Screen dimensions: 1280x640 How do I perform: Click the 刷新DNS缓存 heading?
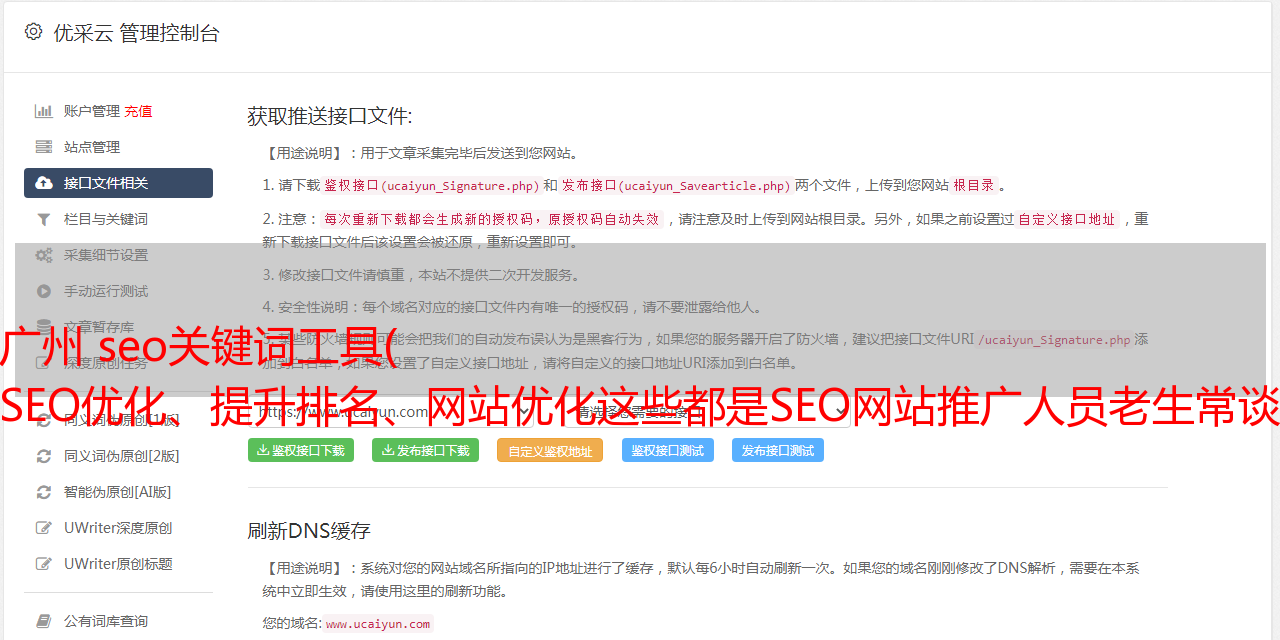pyautogui.click(x=309, y=530)
